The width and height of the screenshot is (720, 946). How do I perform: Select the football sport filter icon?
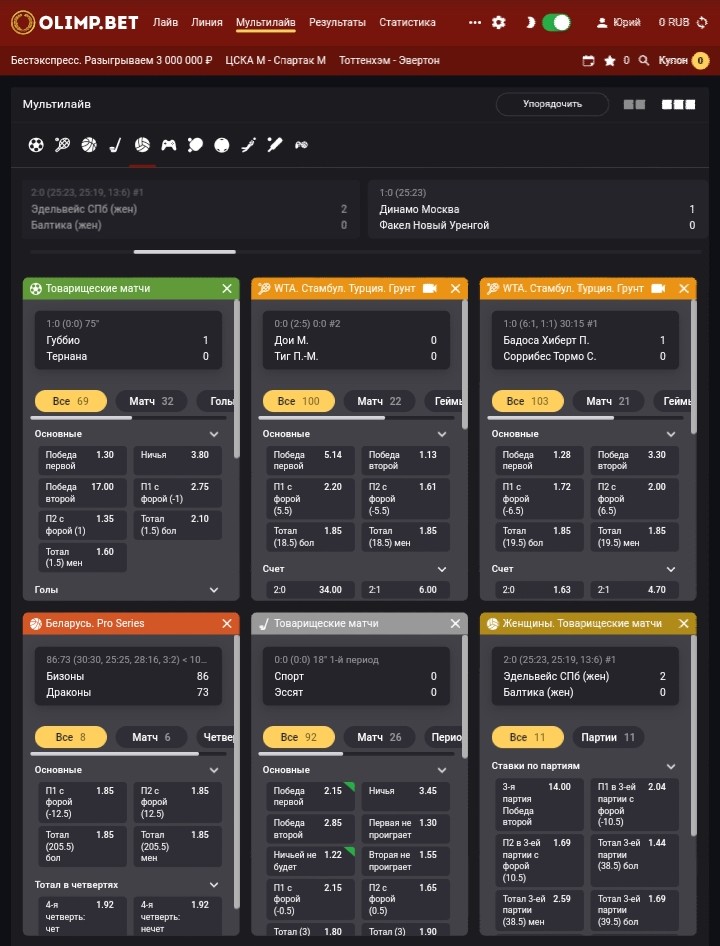click(x=36, y=145)
